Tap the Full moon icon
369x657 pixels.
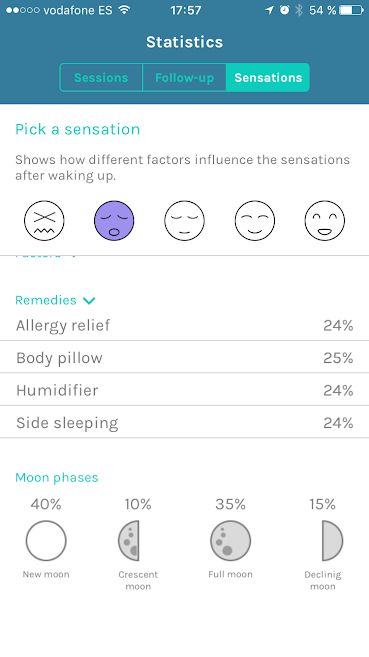(230, 541)
